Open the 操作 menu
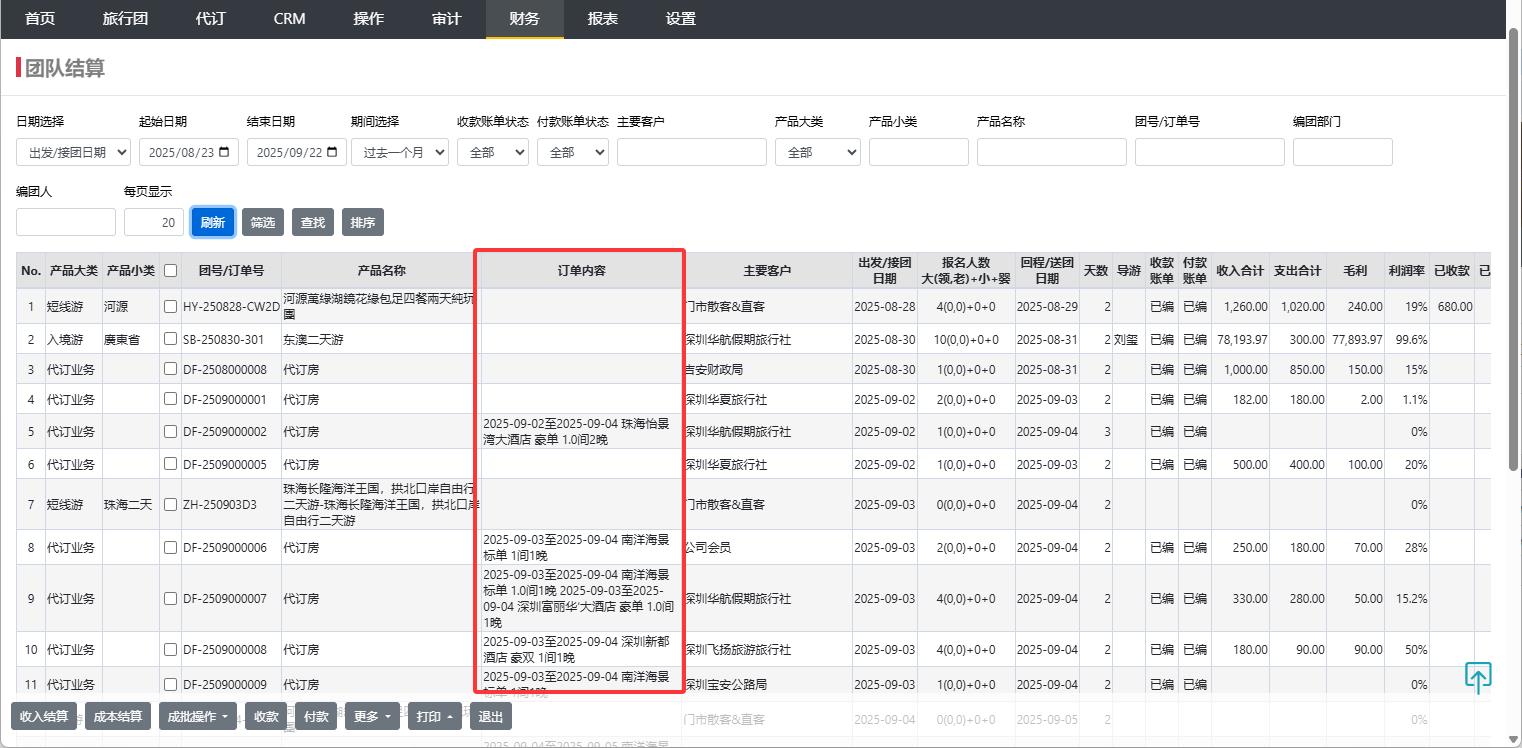The width and height of the screenshot is (1522, 748). [x=368, y=19]
